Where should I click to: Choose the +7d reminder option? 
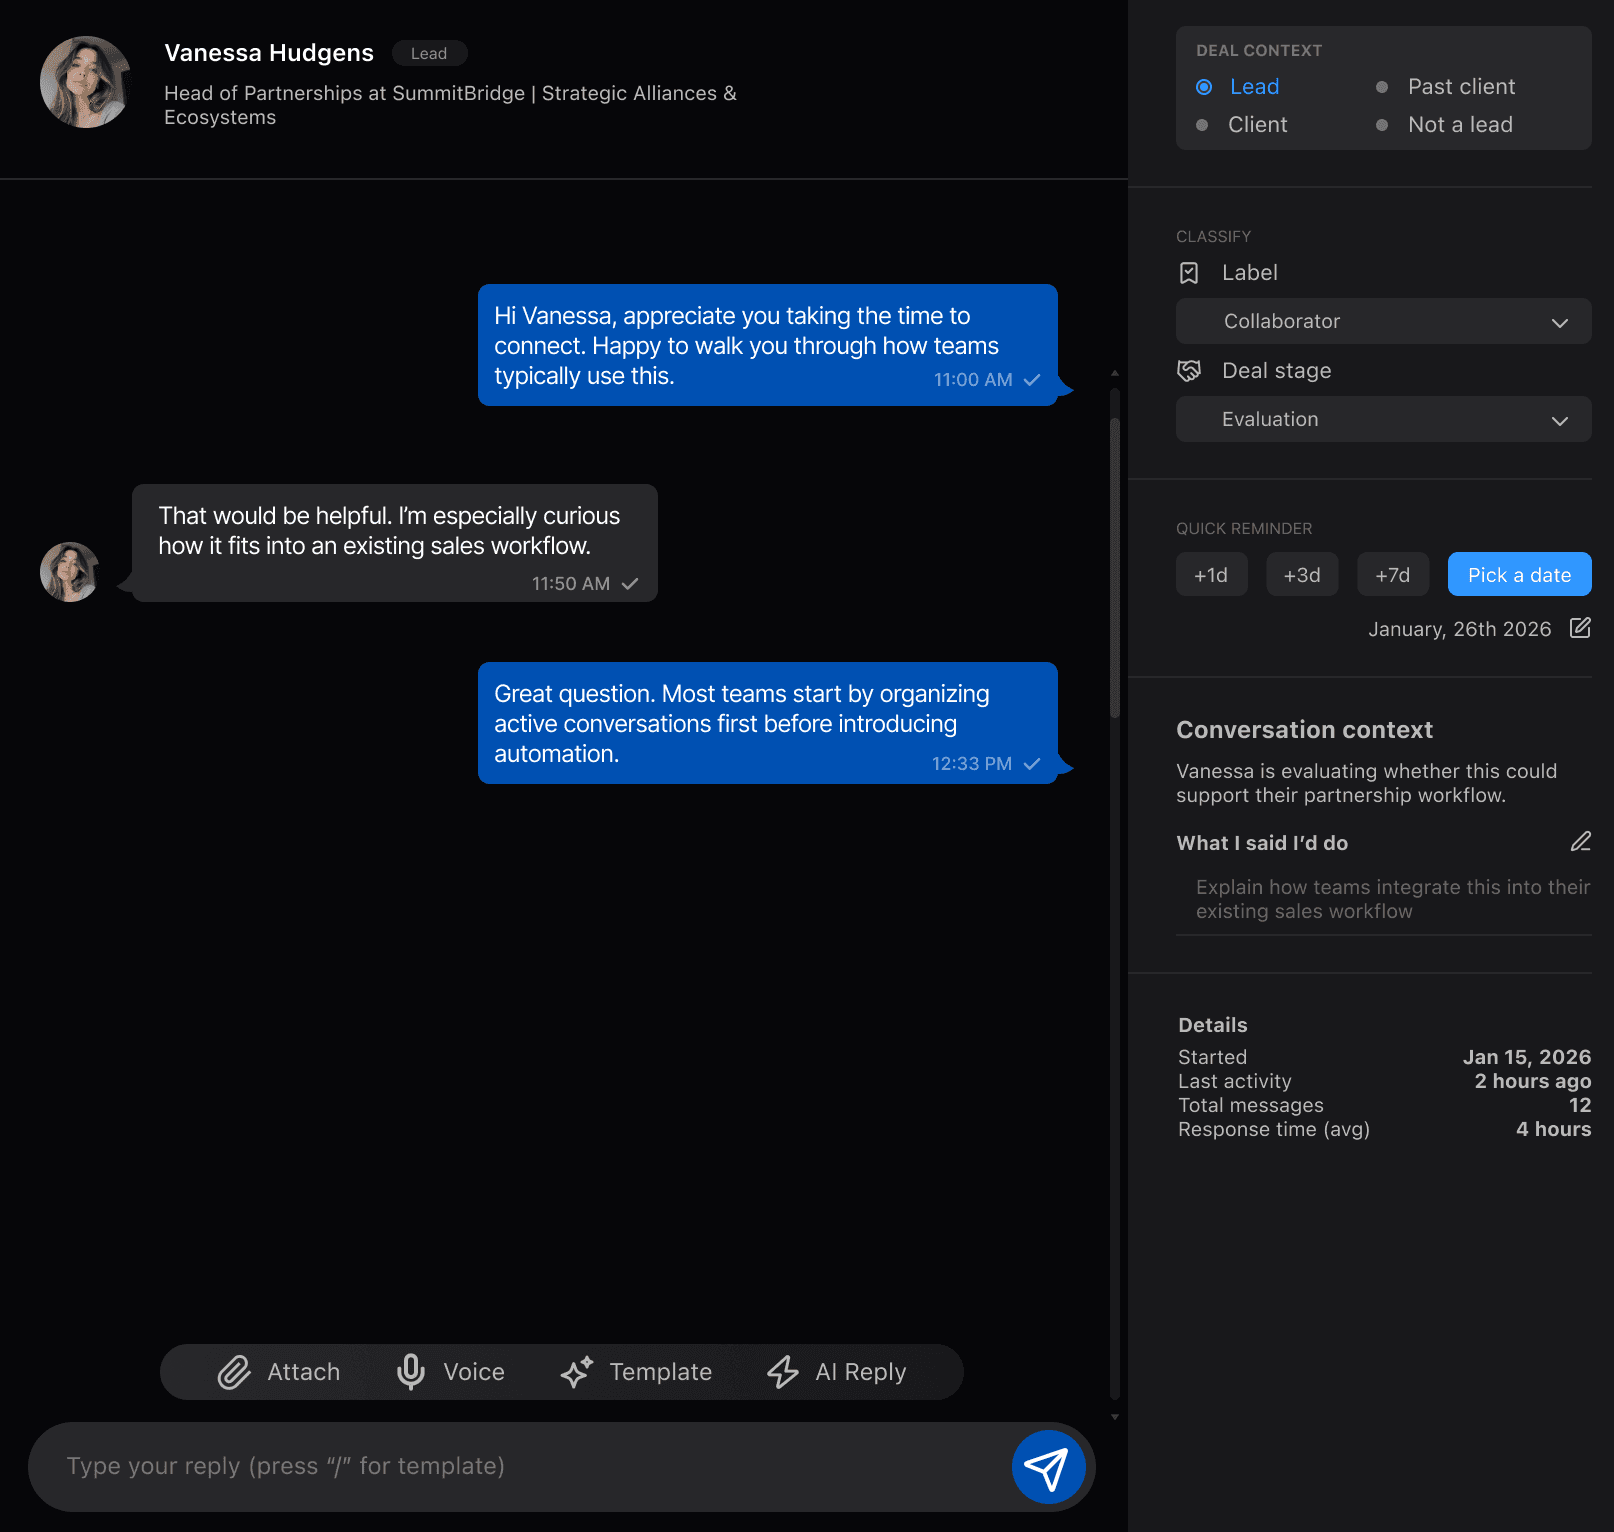(1392, 575)
